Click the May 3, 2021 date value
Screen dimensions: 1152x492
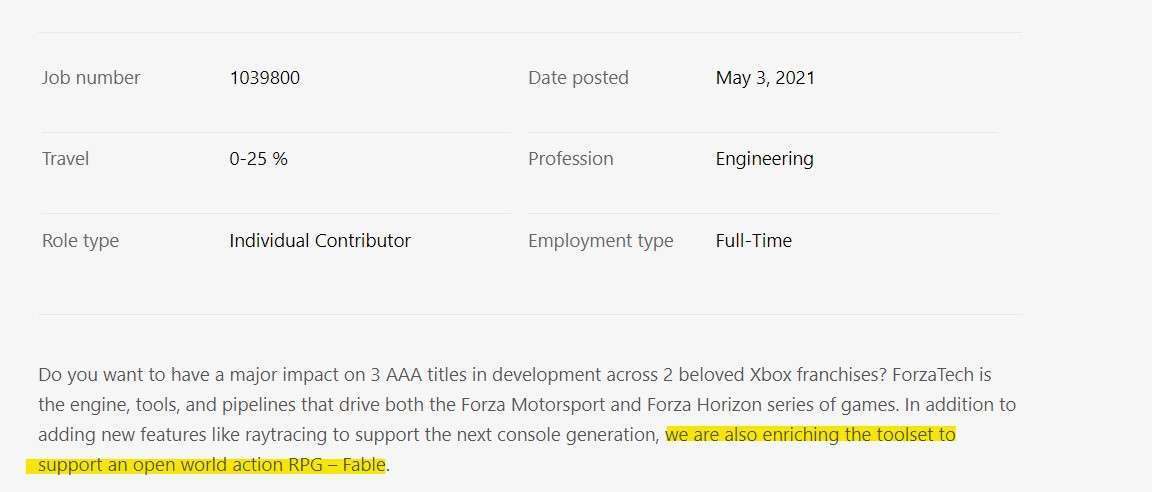pos(765,78)
